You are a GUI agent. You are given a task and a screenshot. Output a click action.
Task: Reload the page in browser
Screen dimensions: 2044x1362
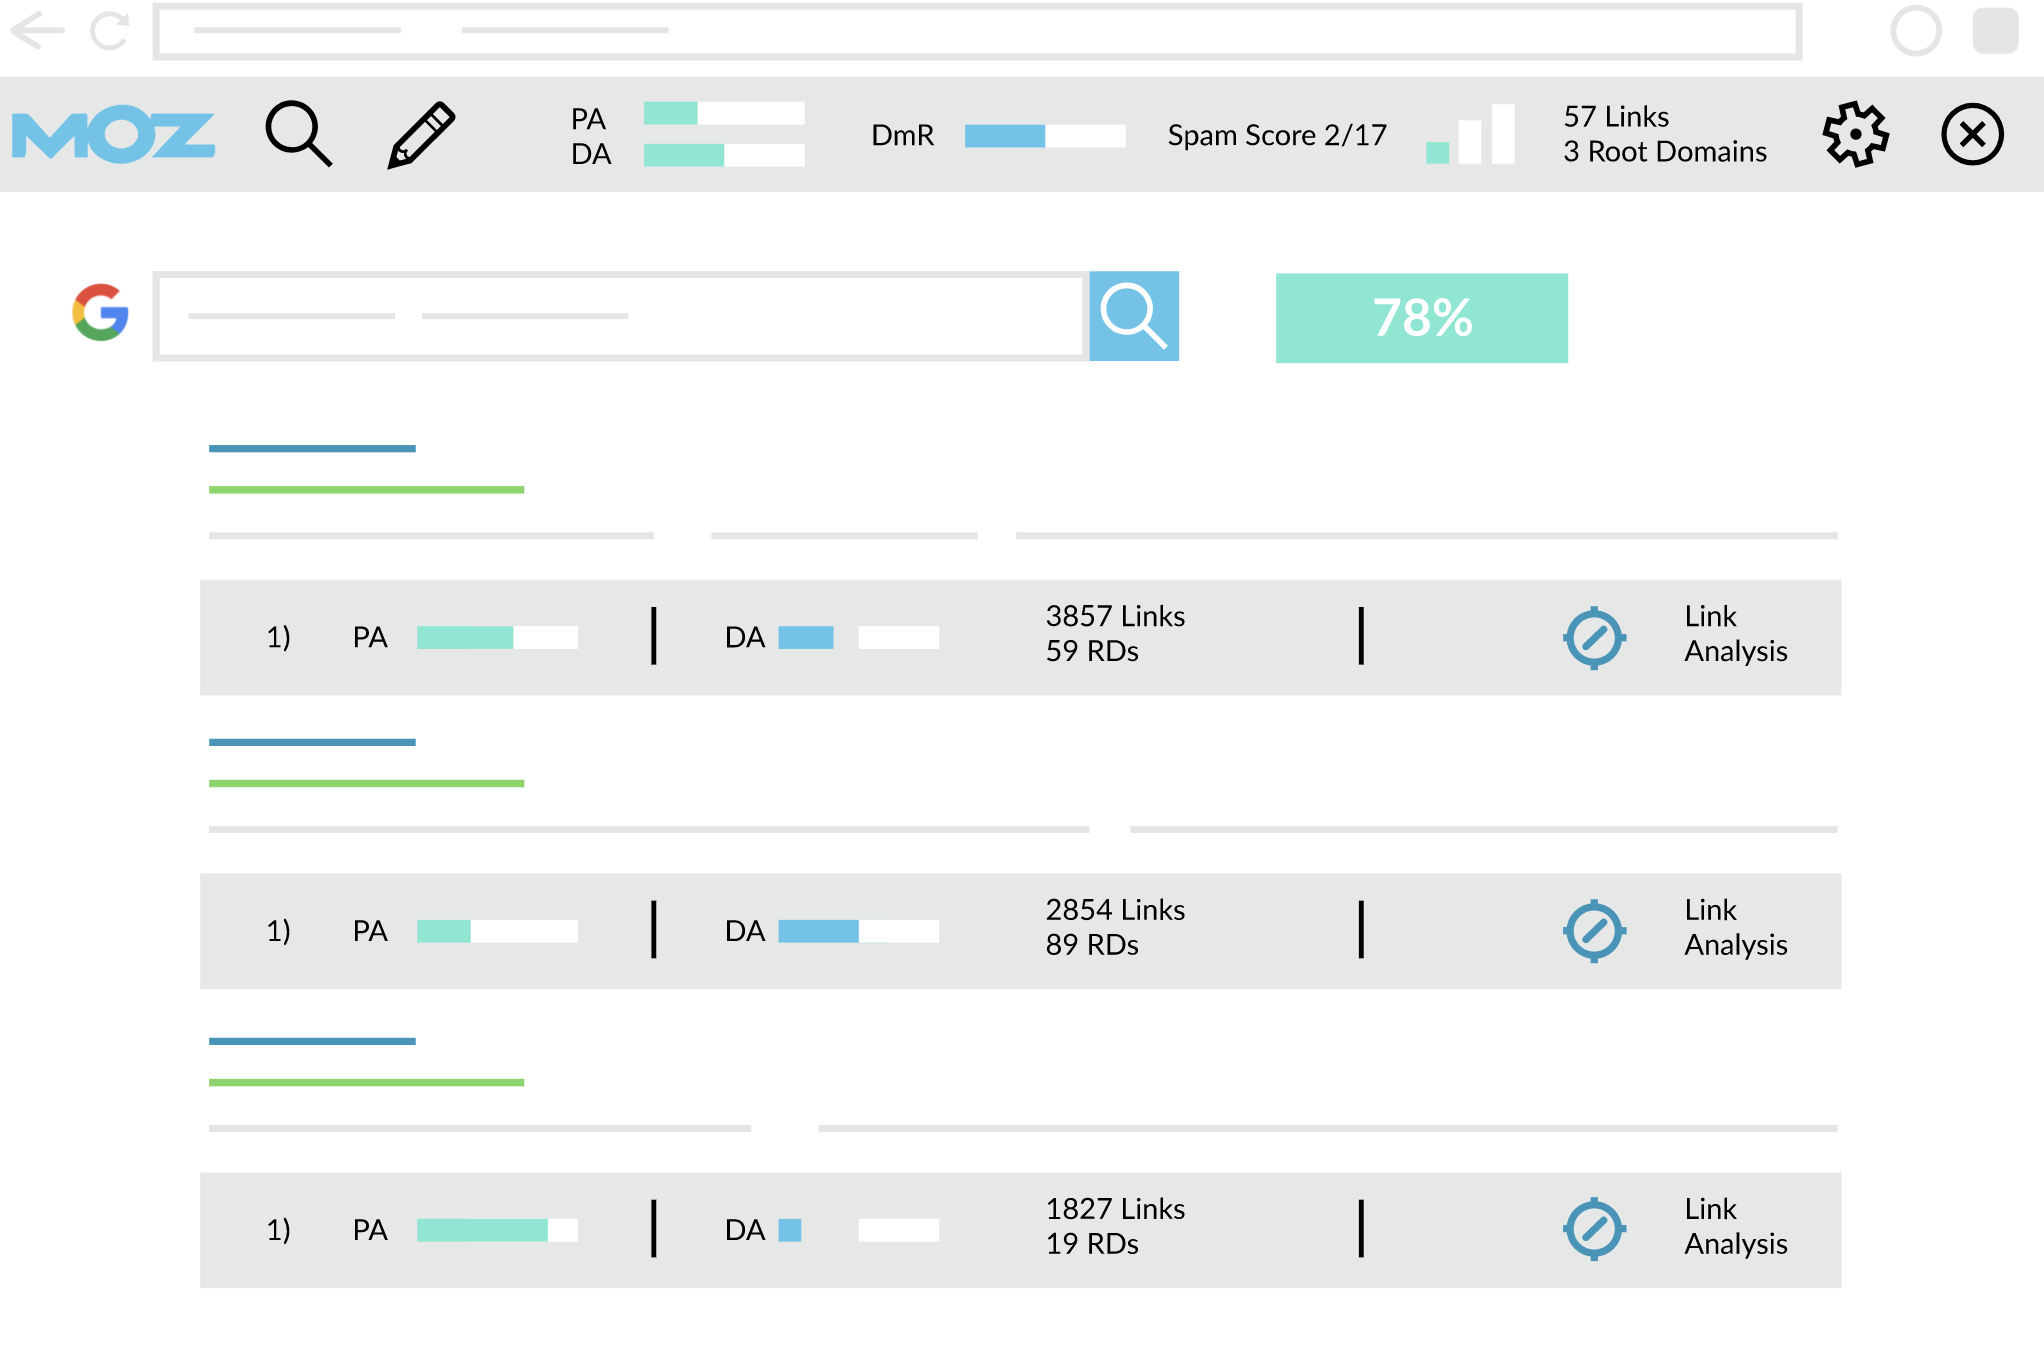(110, 30)
